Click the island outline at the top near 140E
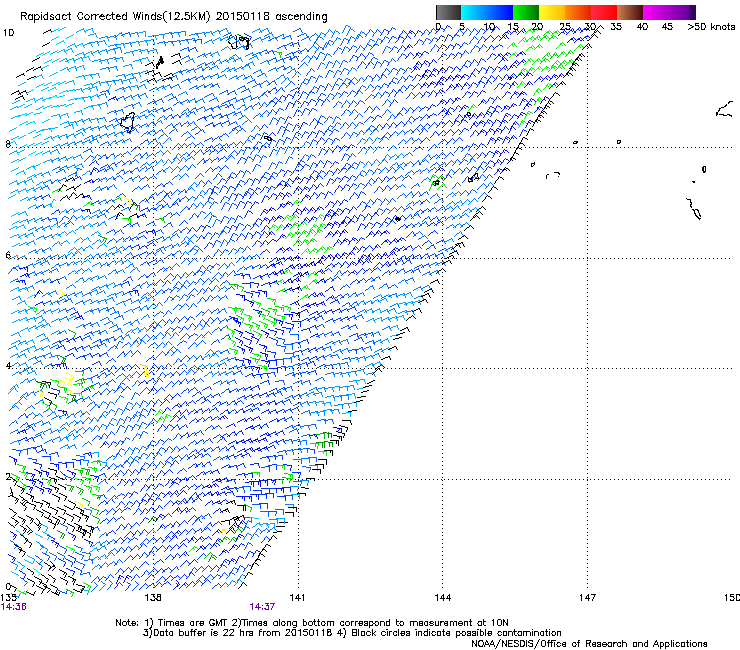Viewport: 740px width, 650px height. coord(239,42)
